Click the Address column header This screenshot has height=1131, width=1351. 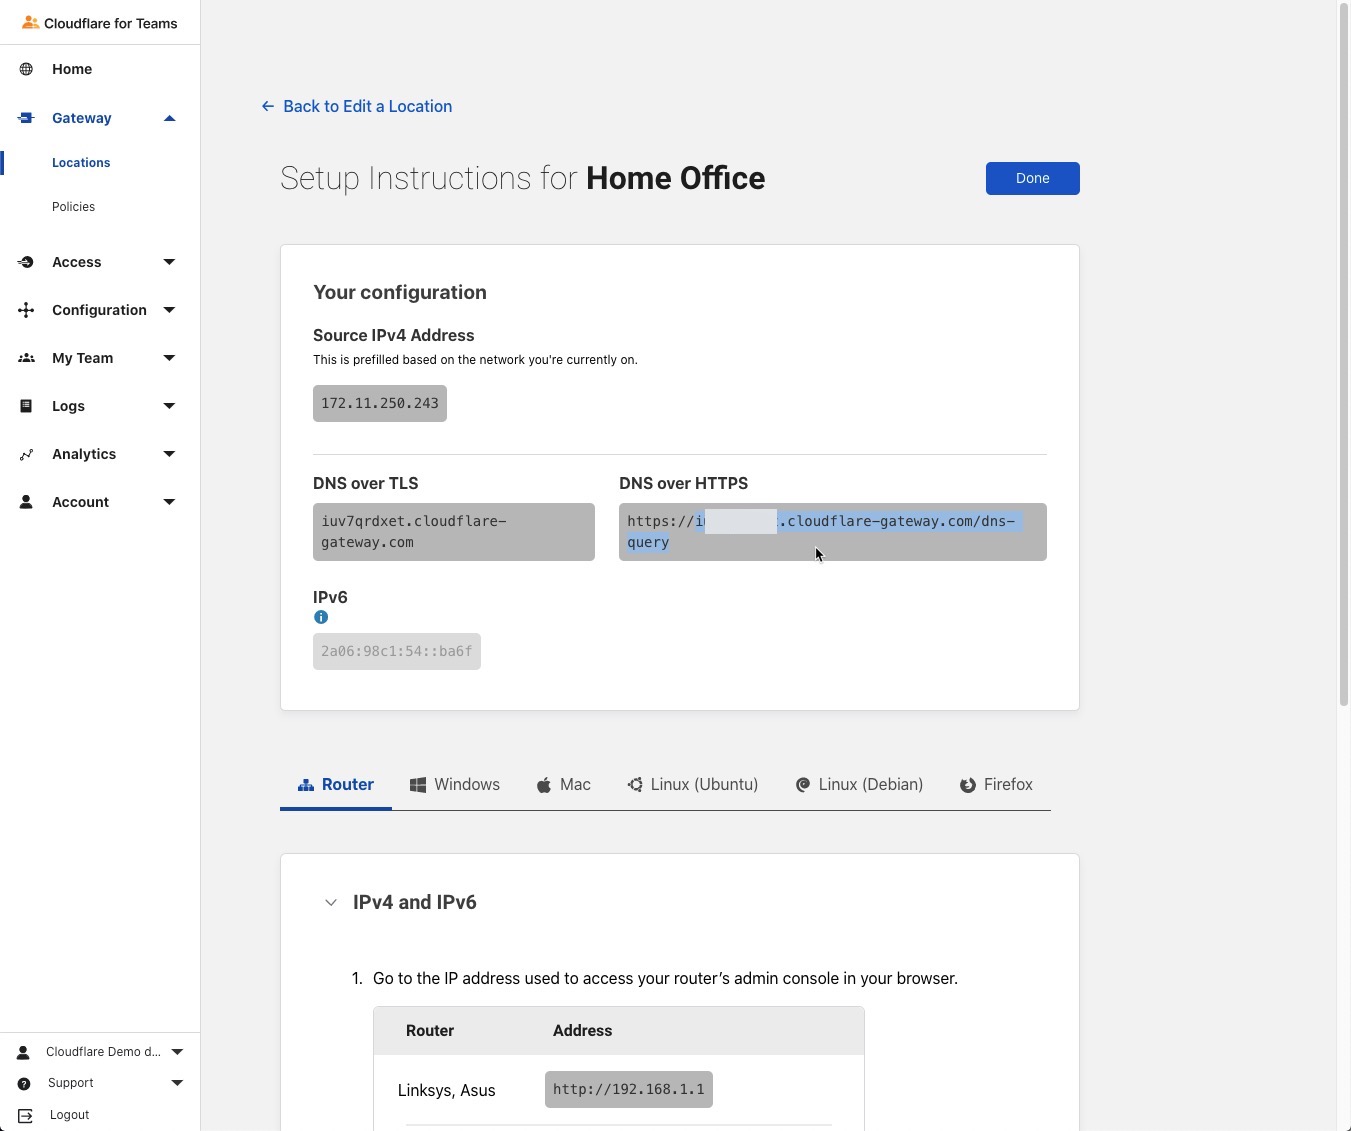pos(583,1031)
